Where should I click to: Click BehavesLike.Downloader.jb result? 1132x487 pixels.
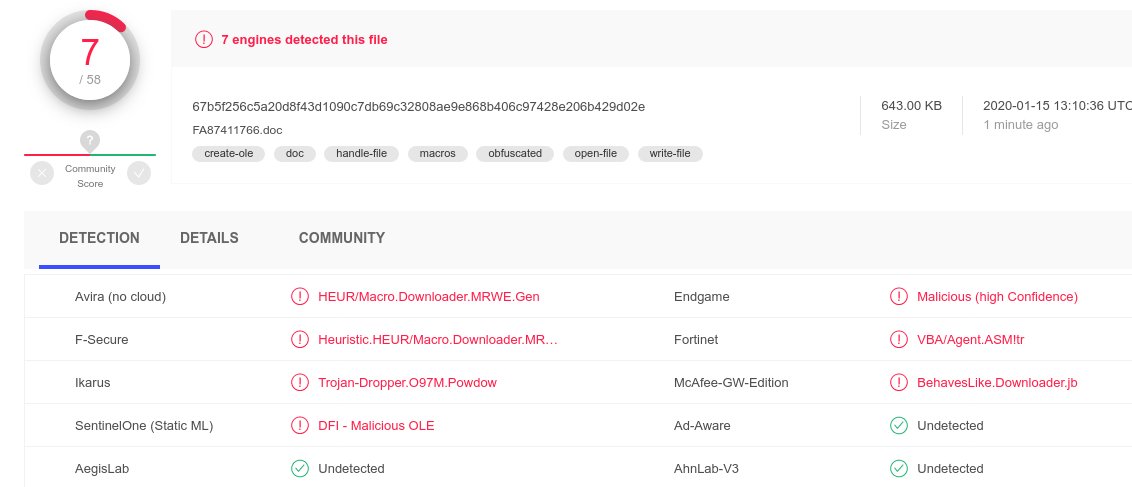(997, 382)
